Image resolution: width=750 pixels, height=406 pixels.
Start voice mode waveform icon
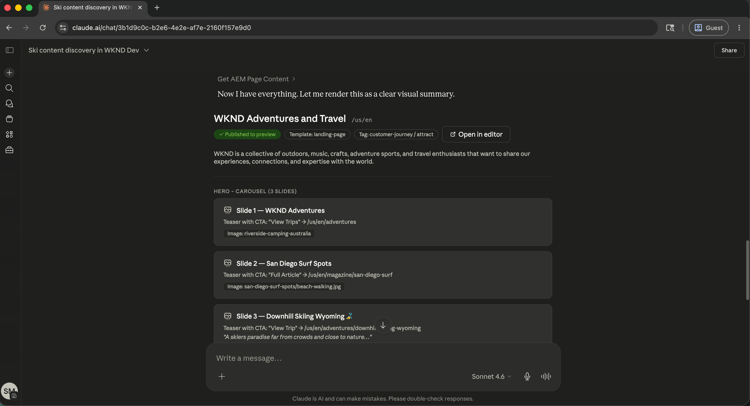click(x=546, y=376)
